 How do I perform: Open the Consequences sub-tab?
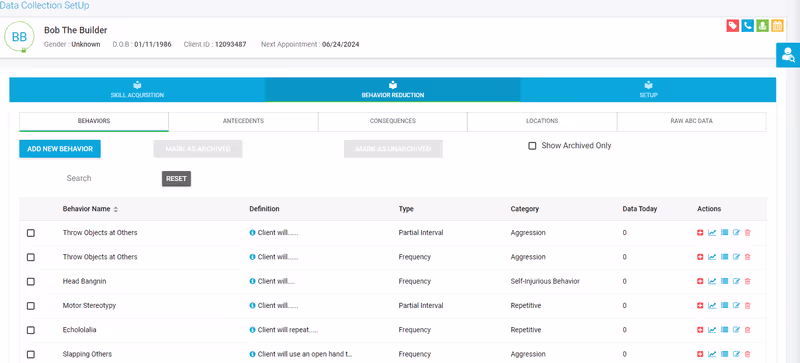click(393, 122)
